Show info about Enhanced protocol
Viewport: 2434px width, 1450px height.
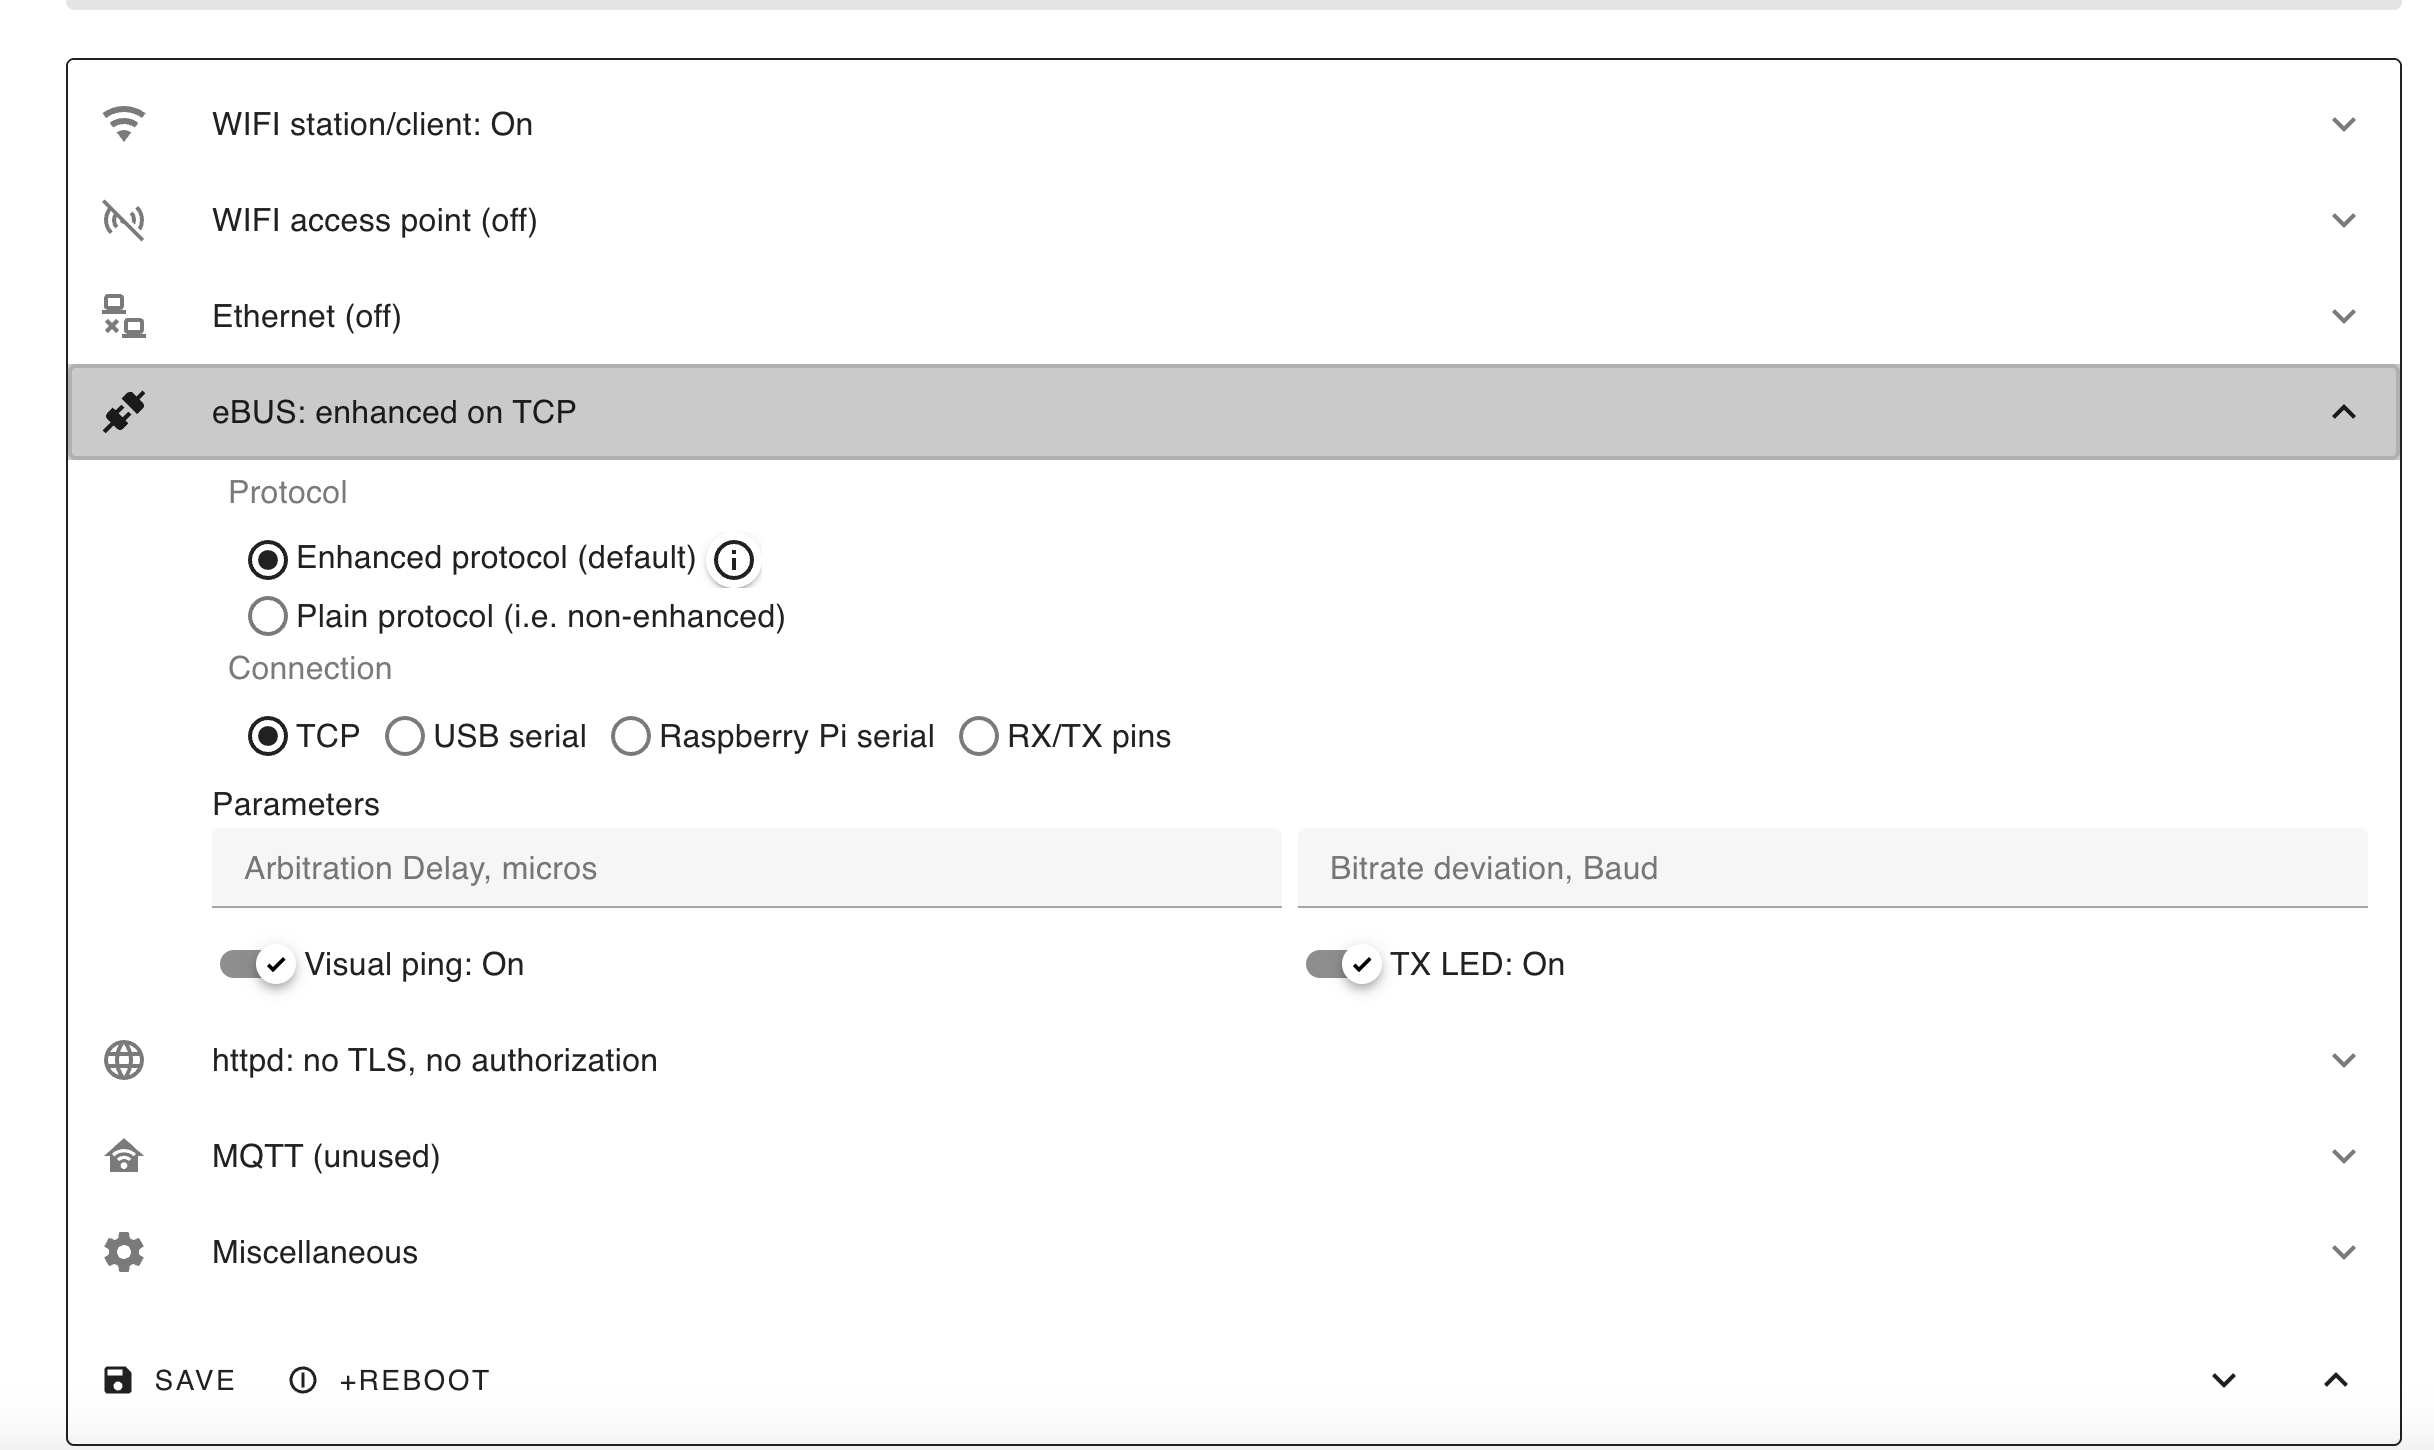tap(734, 559)
